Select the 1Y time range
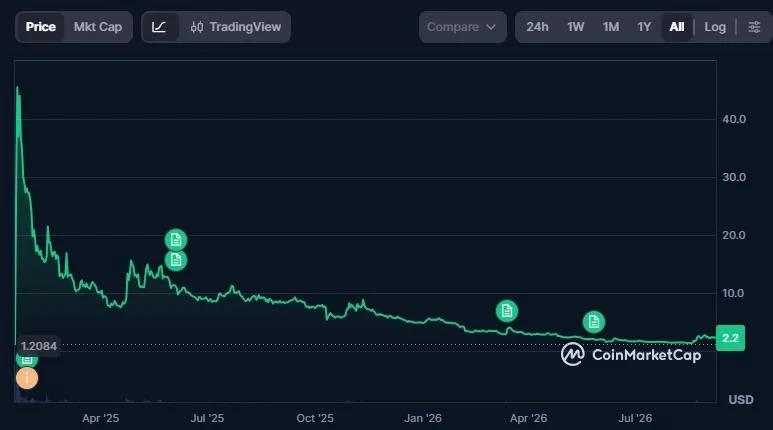Viewport: 773px width, 430px height. coord(644,27)
